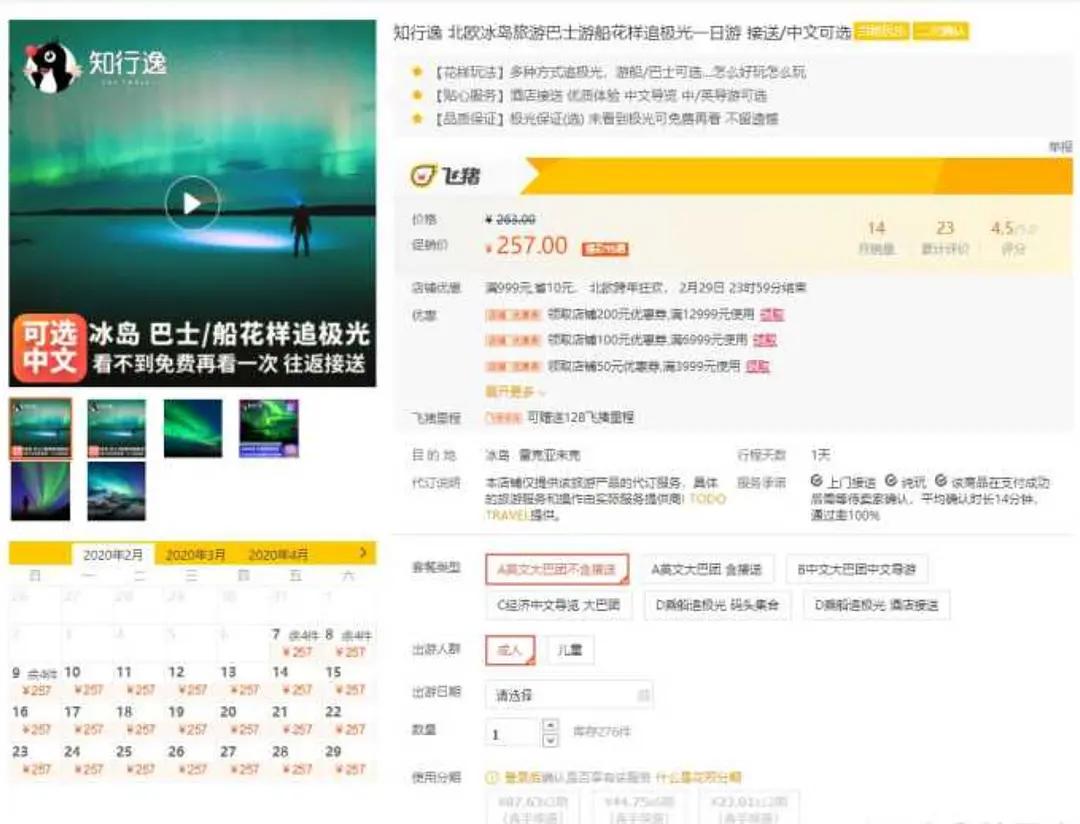Image resolution: width=1080 pixels, height=824 pixels.
Task: Pick February 7 on the calendar
Action: click(296, 642)
